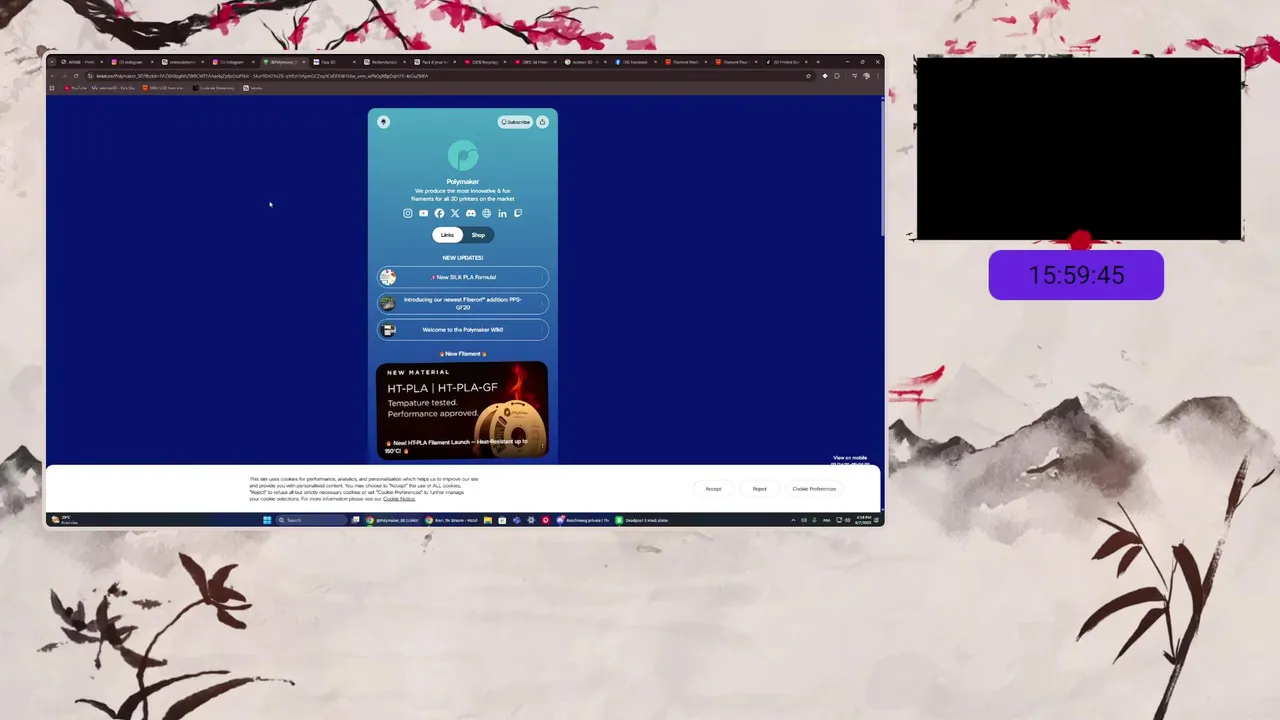Open the HT-PLA filament launch banner

(462, 410)
